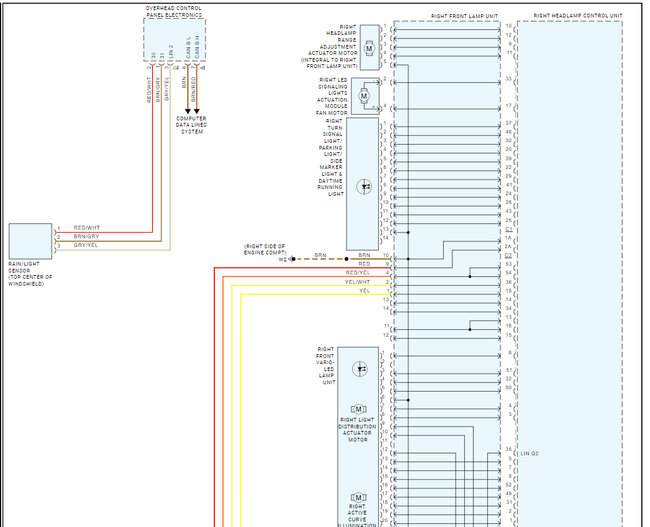The height and width of the screenshot is (527, 650).
Task: Click 'OVERHEAD CONTROL PANEL ELECTRONICS' title
Action: pyautogui.click(x=174, y=12)
